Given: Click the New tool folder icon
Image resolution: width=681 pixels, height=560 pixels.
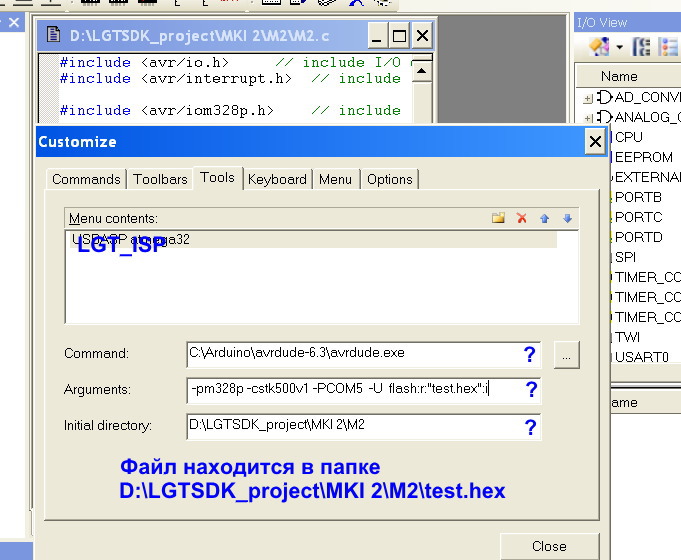Looking at the screenshot, I should pyautogui.click(x=498, y=218).
